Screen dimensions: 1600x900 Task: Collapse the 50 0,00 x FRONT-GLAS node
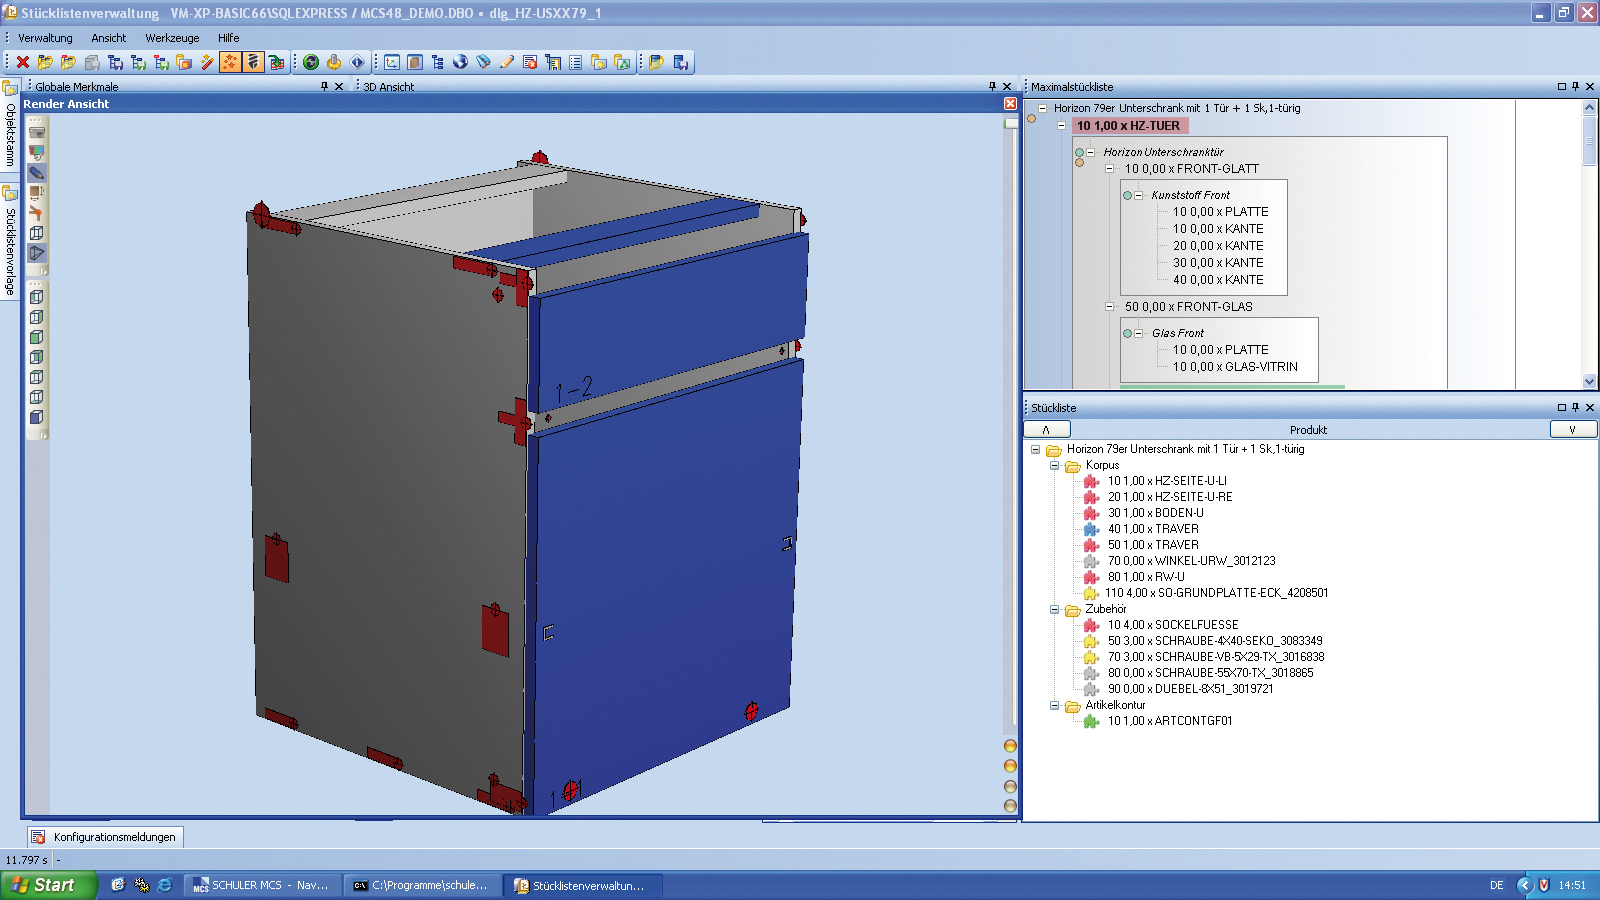click(1109, 307)
